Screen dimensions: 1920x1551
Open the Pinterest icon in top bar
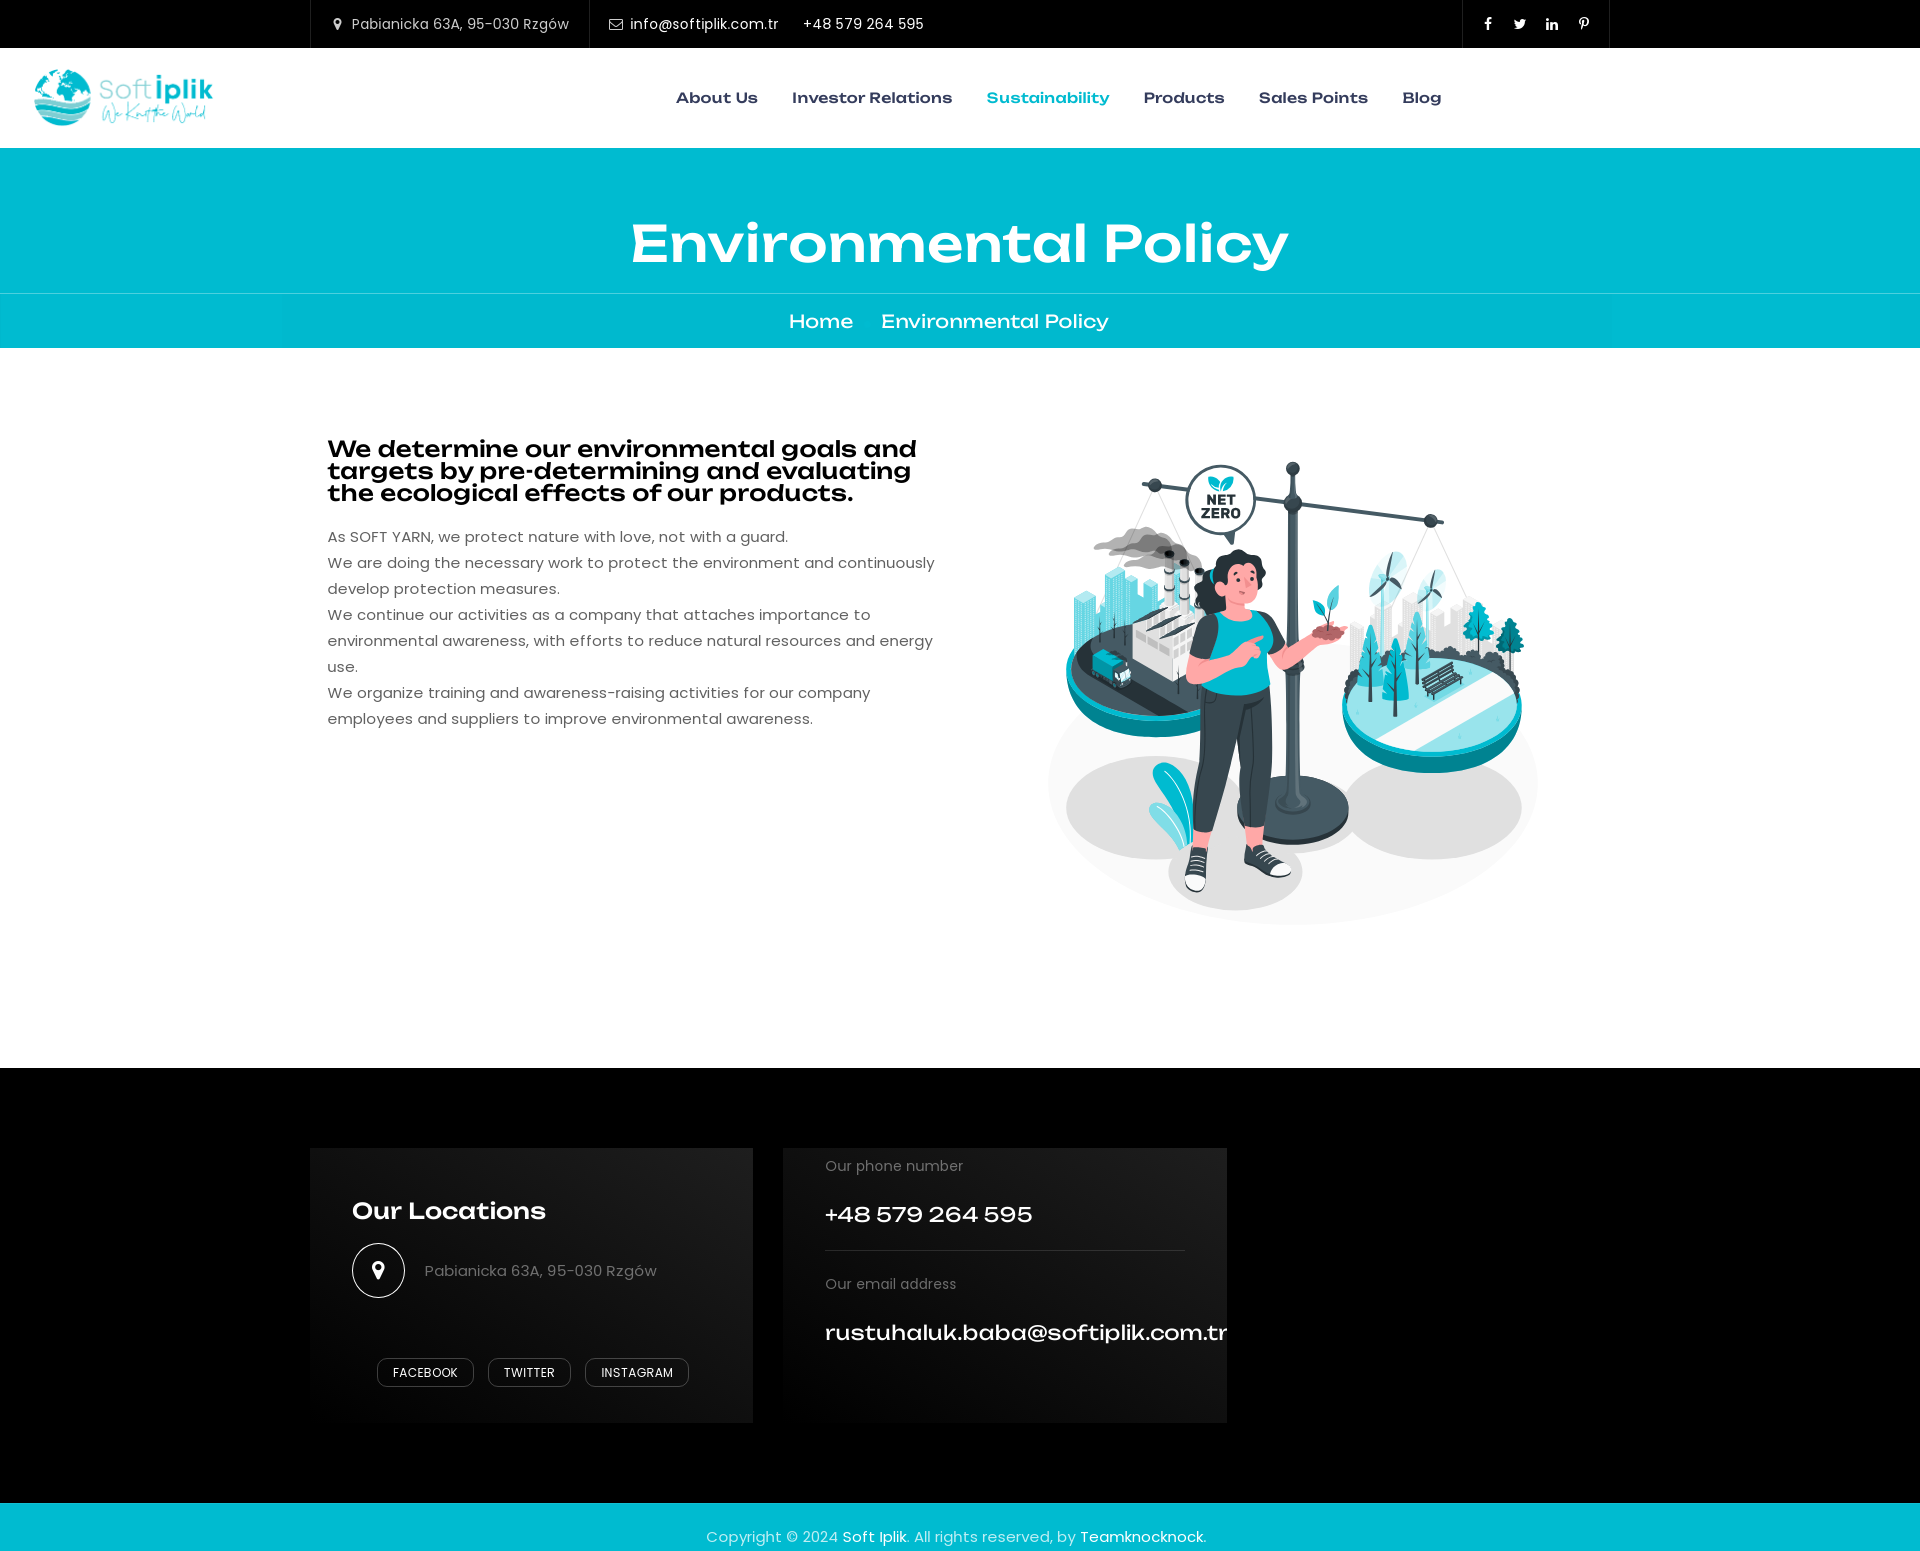tap(1584, 24)
